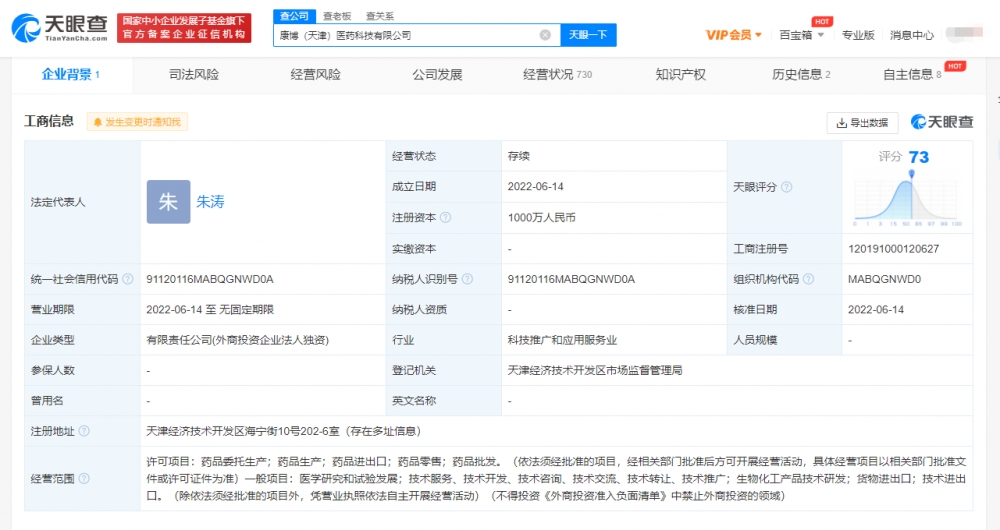
Task: Open legal representative 朱涛 link
Action: coord(210,202)
